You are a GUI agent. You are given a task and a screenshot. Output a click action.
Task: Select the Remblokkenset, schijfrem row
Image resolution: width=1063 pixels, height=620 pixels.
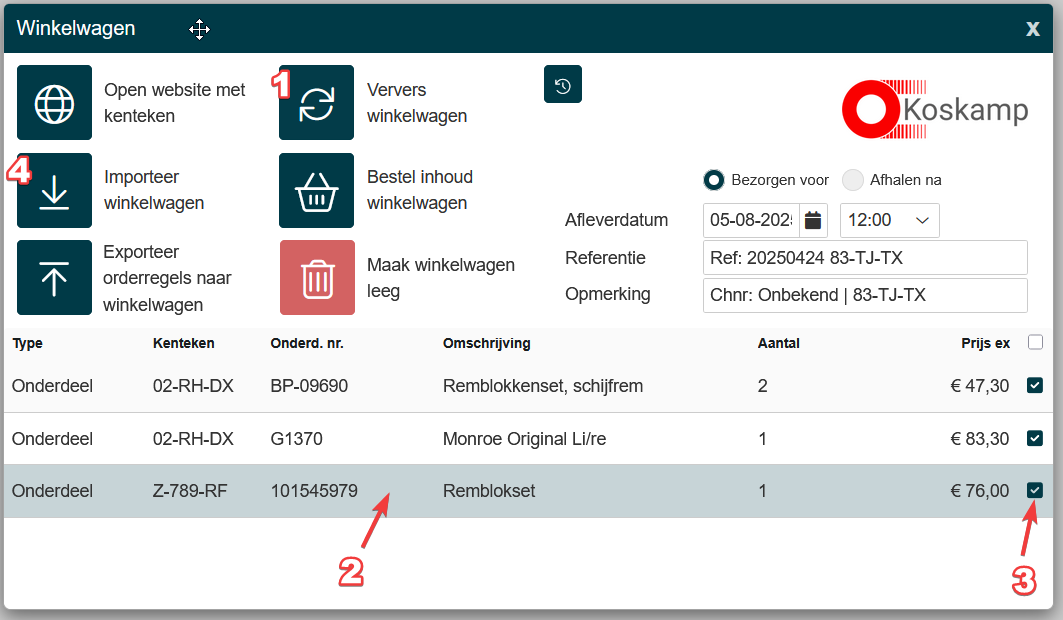pyautogui.click(x=542, y=386)
